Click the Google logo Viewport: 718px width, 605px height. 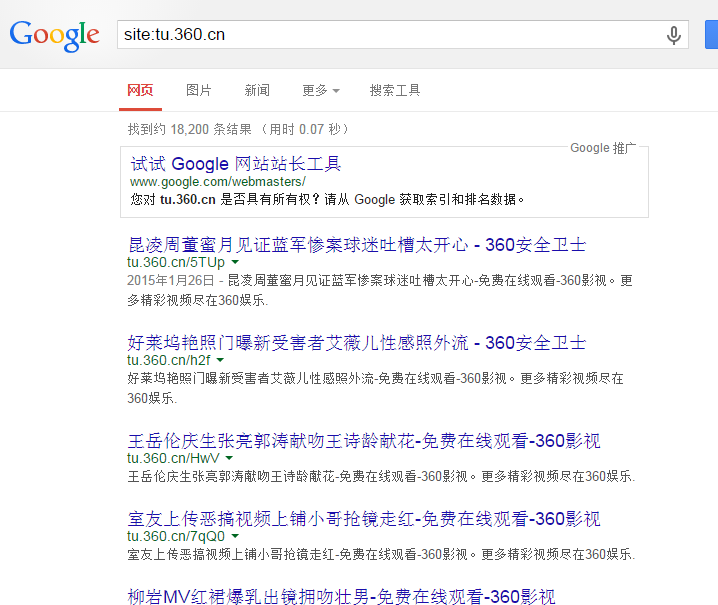click(x=54, y=36)
